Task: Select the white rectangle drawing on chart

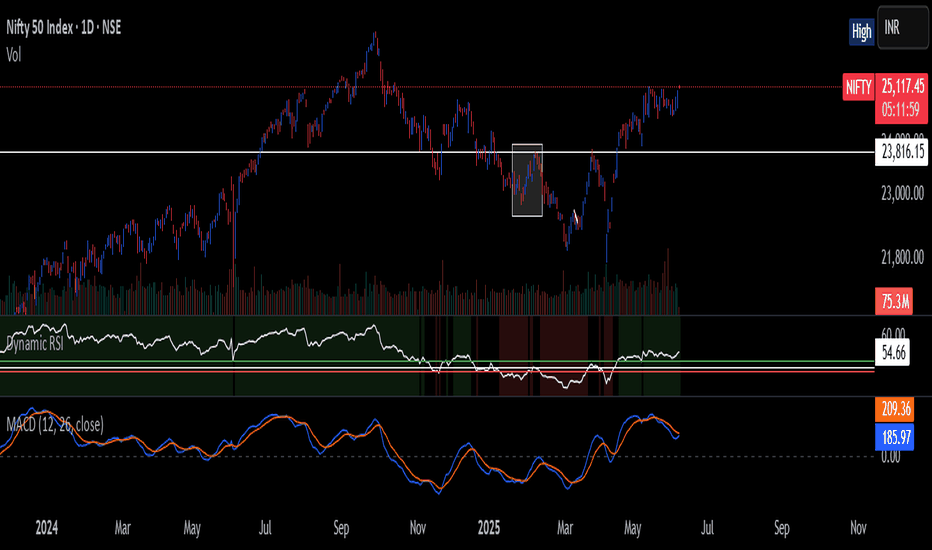Action: 527,180
